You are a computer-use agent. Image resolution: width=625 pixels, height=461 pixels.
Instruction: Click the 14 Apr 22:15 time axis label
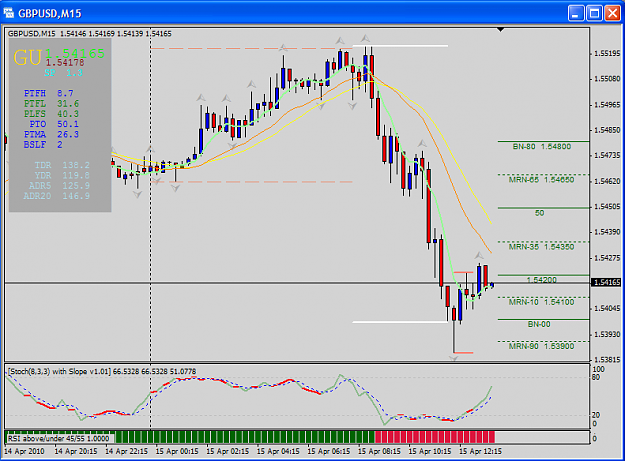click(126, 451)
